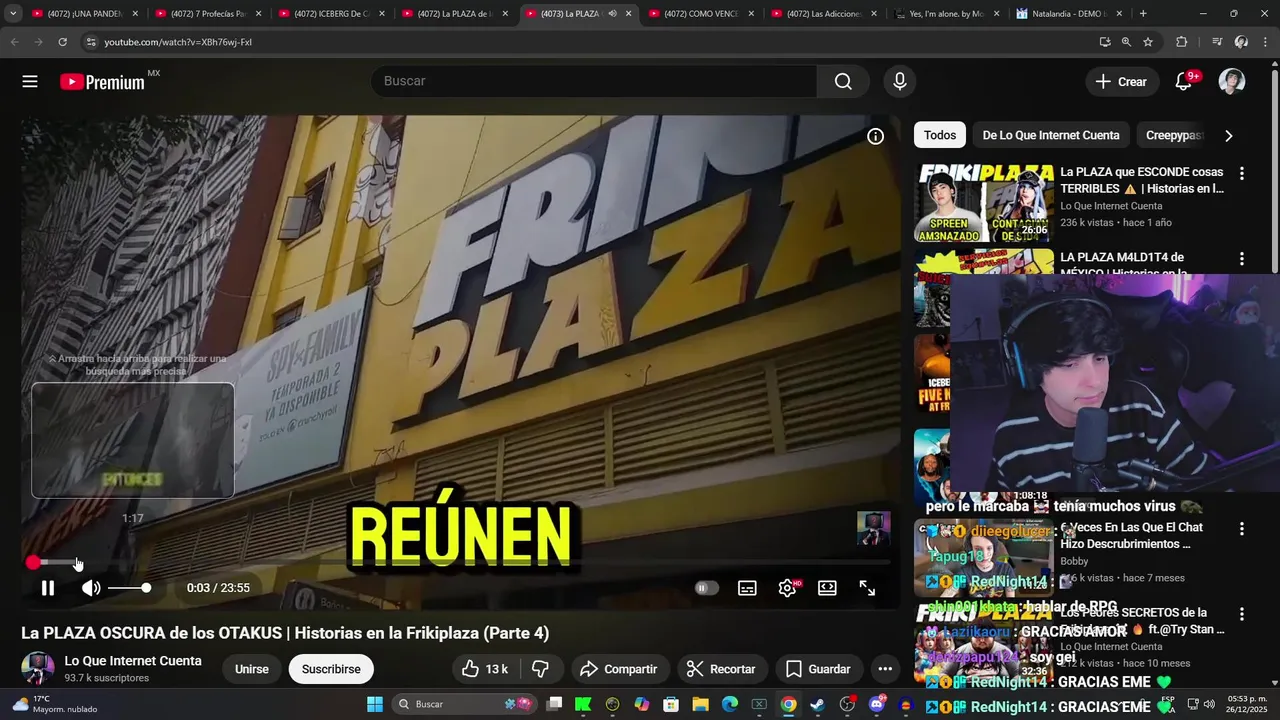Toggle subtitles on the player
The width and height of the screenshot is (1280, 720).
747,588
